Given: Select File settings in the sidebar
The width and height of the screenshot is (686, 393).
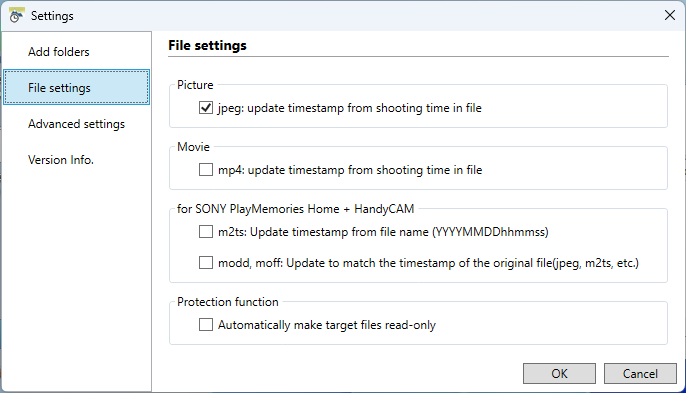Looking at the screenshot, I should [77, 88].
